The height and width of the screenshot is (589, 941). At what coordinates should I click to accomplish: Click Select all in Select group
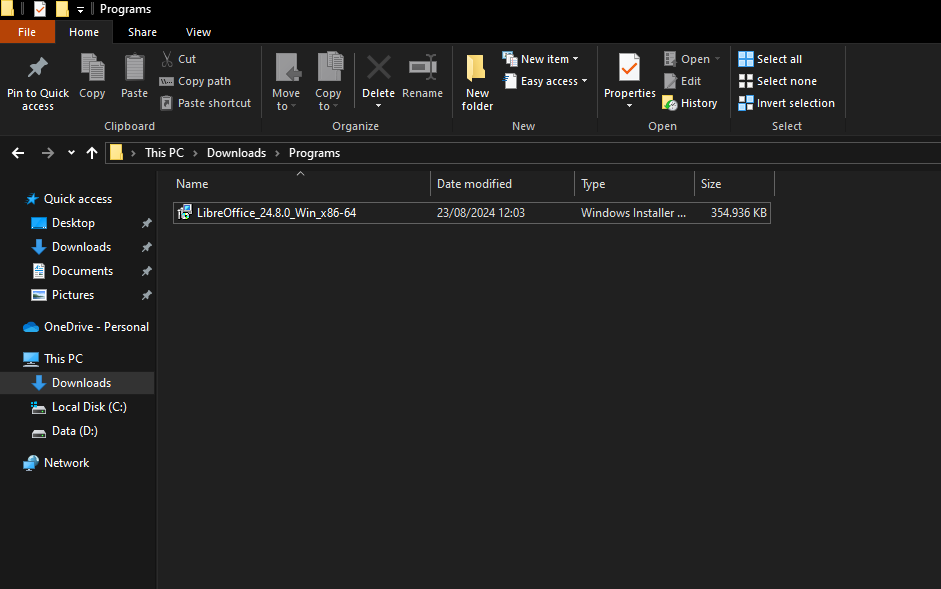point(770,59)
